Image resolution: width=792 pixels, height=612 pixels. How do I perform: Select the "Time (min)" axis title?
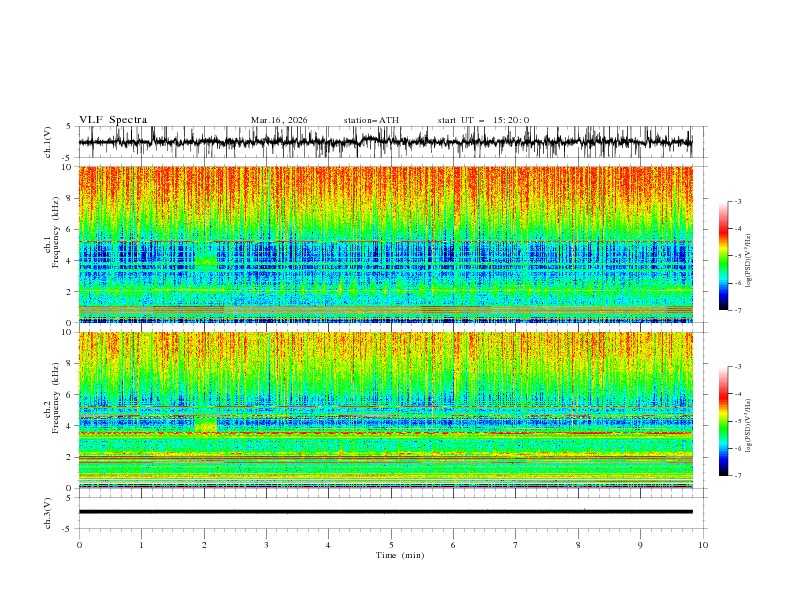tap(400, 555)
